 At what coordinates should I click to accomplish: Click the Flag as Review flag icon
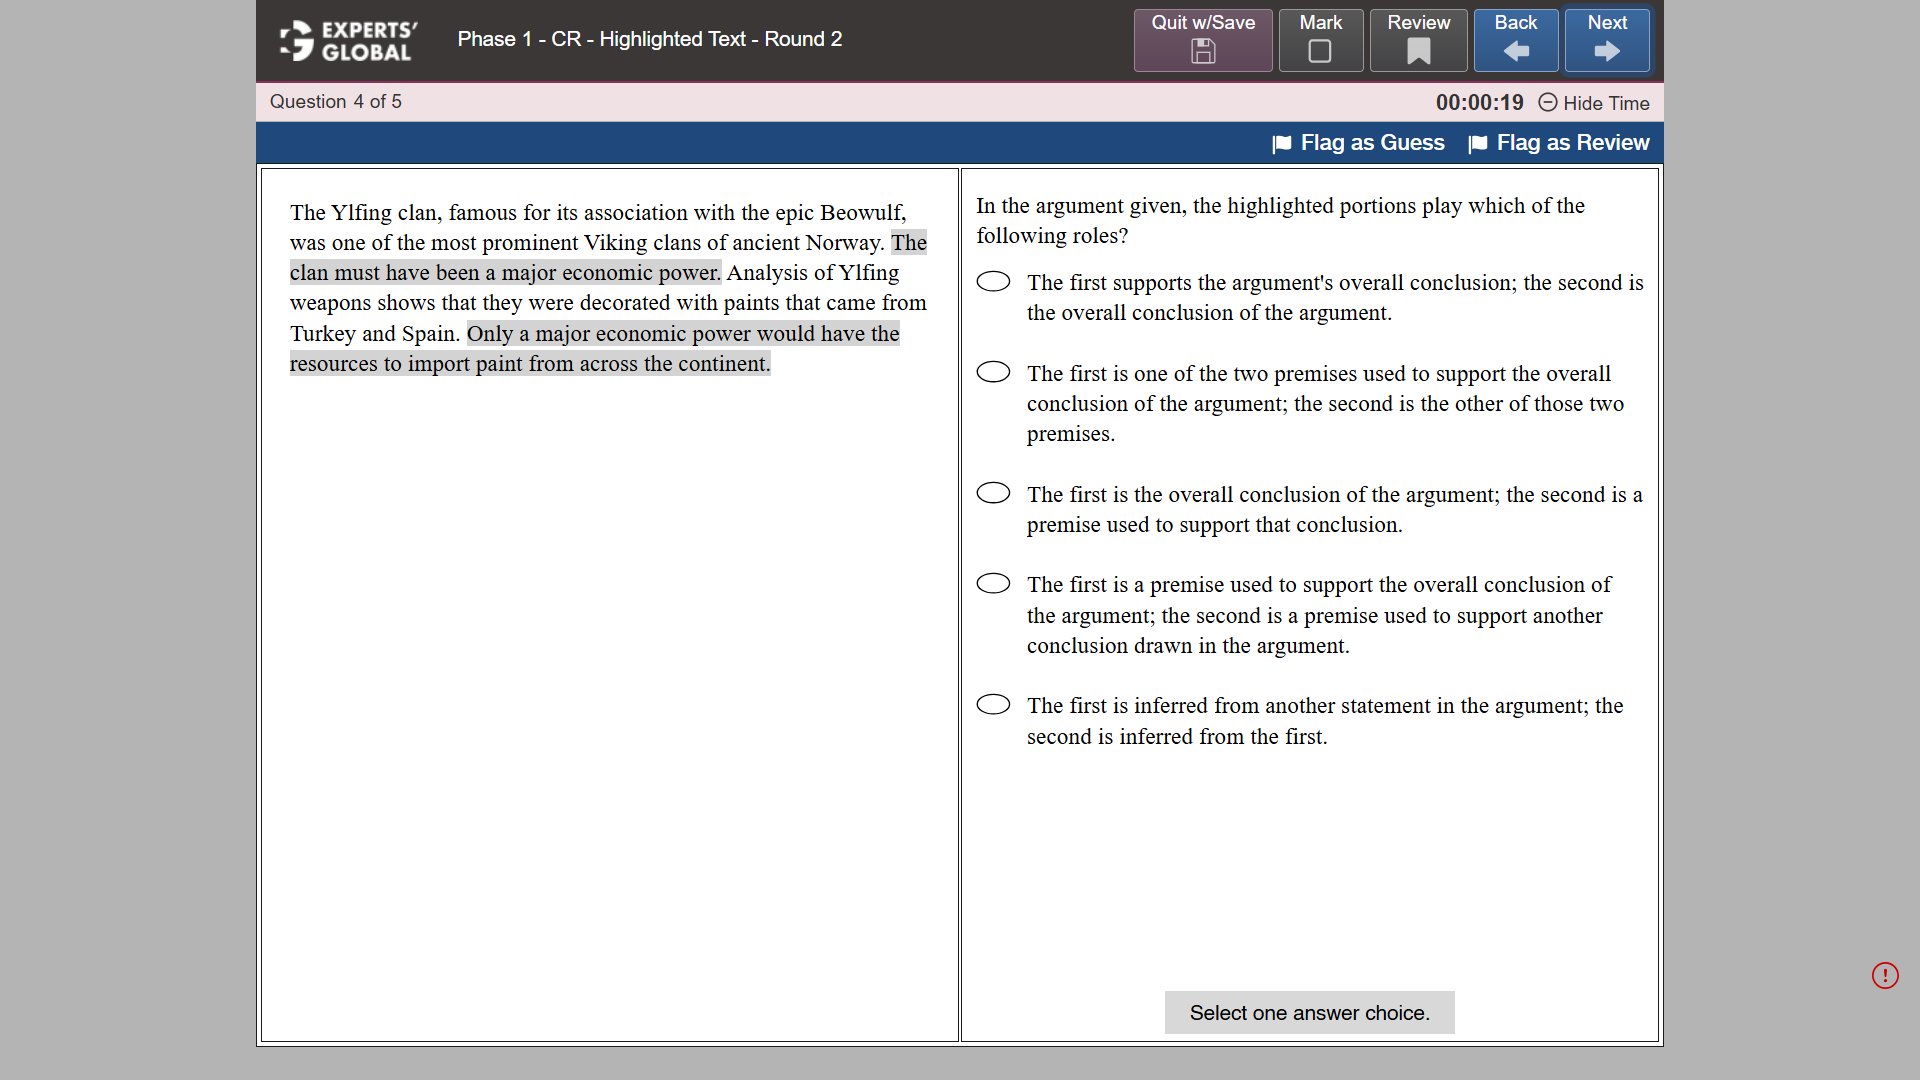pyautogui.click(x=1478, y=143)
